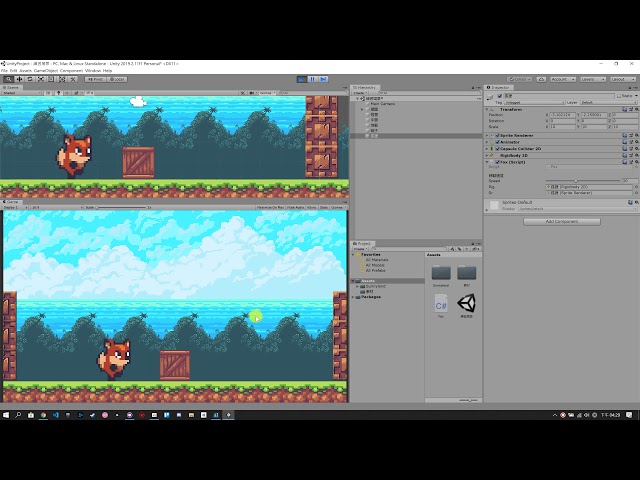Toggle the Fox (Script) enabled checkbox
Screen dimensions: 640x480
coord(498,162)
